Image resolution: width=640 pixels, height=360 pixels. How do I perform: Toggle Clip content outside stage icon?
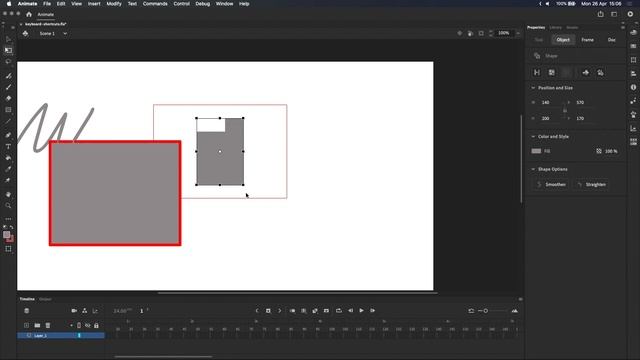481,33
